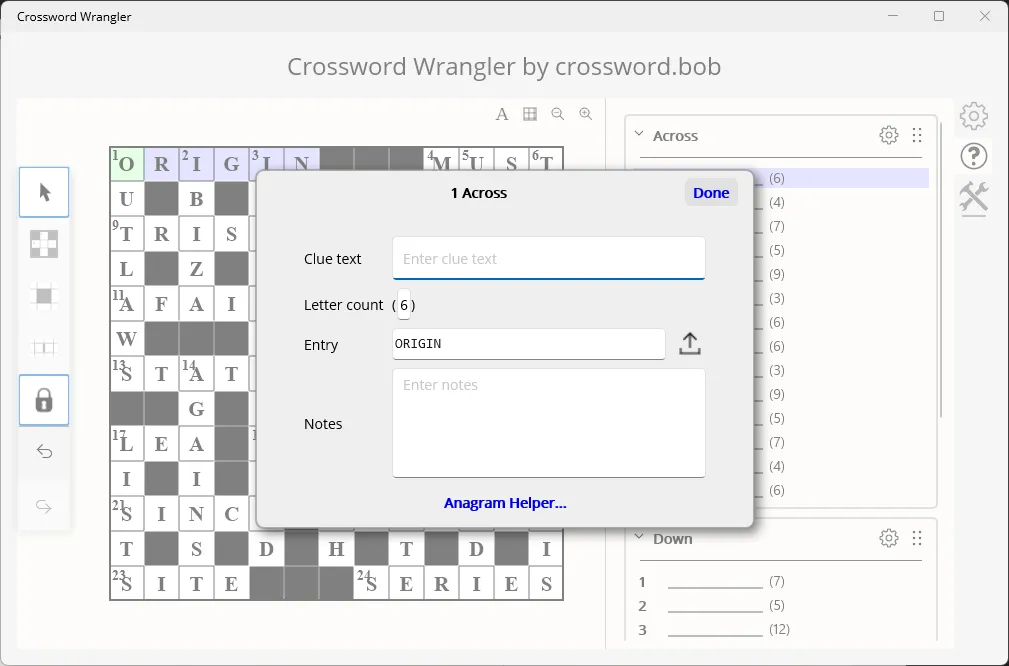Screen dimensions: 1009x666
Task: Click the grid cell numbered 17
Action: pos(127,443)
